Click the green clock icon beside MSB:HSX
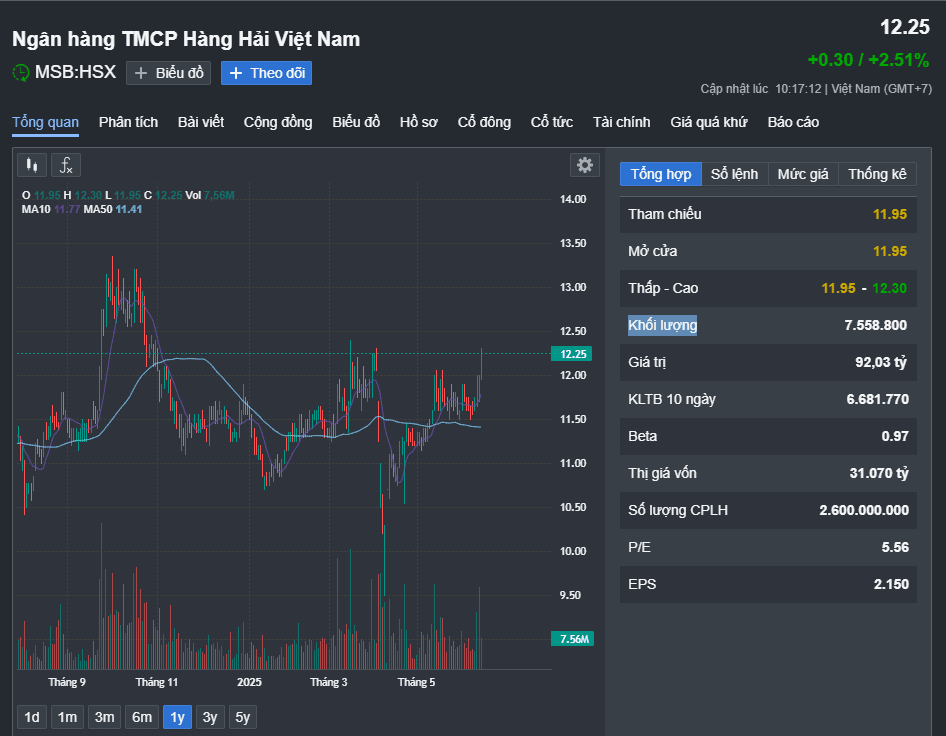The image size is (946, 736). [21, 73]
